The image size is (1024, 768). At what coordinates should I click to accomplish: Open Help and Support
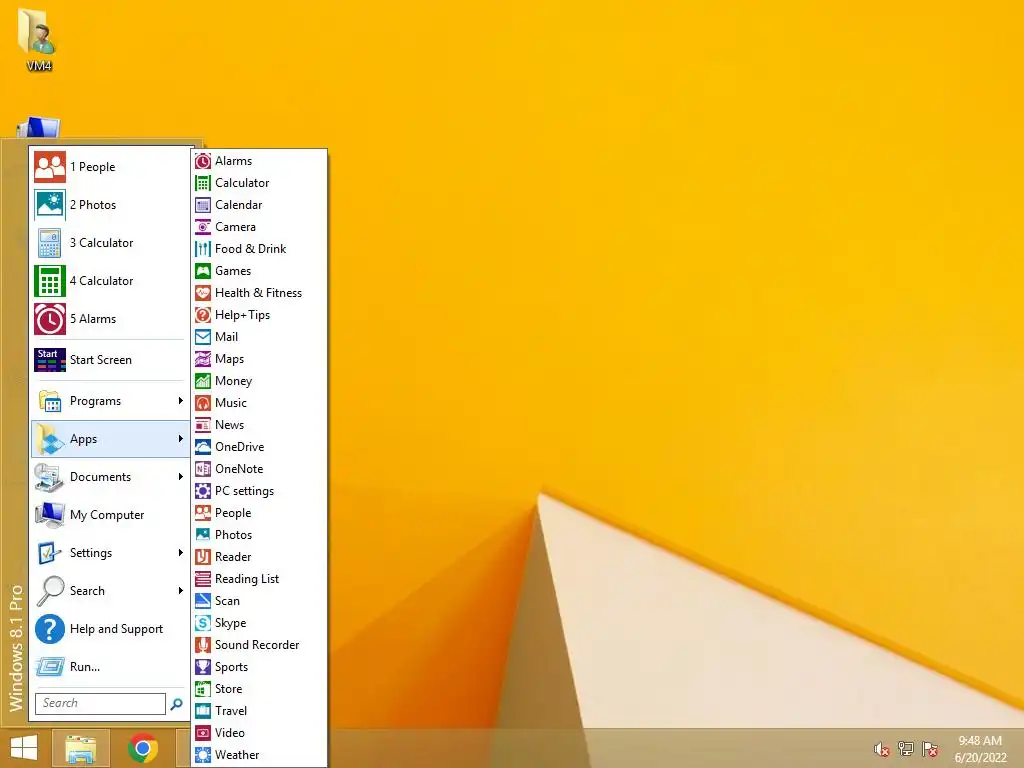pyautogui.click(x=110, y=629)
